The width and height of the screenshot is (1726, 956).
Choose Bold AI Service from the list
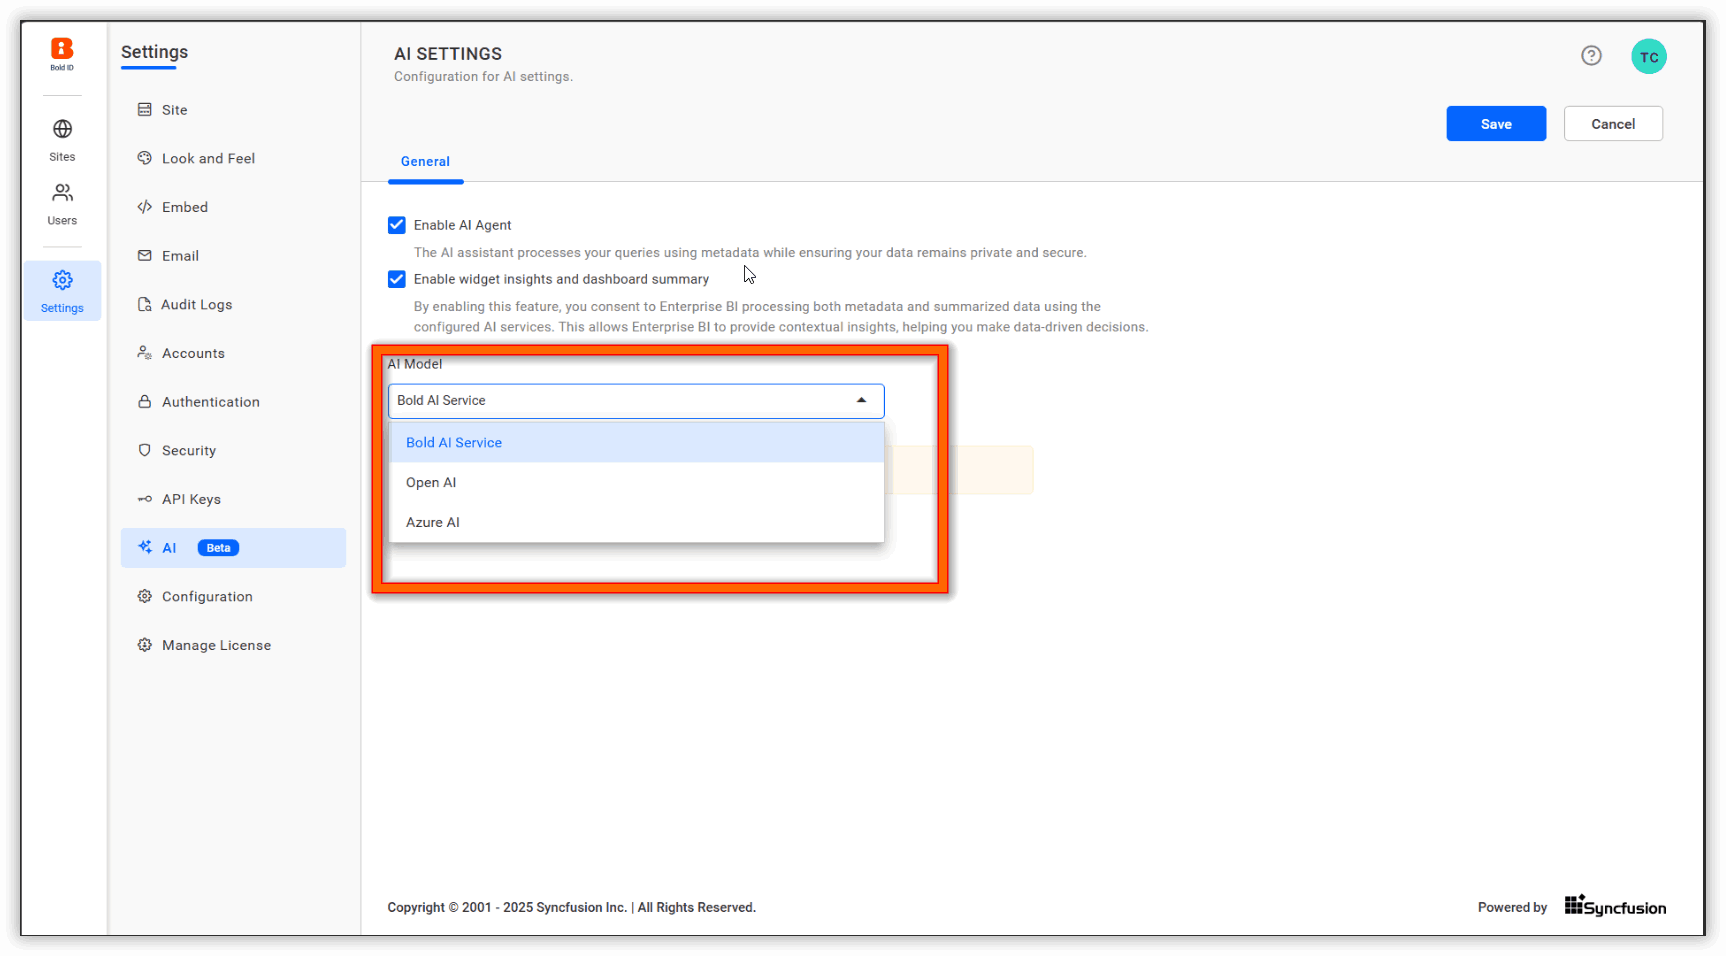pyautogui.click(x=636, y=442)
